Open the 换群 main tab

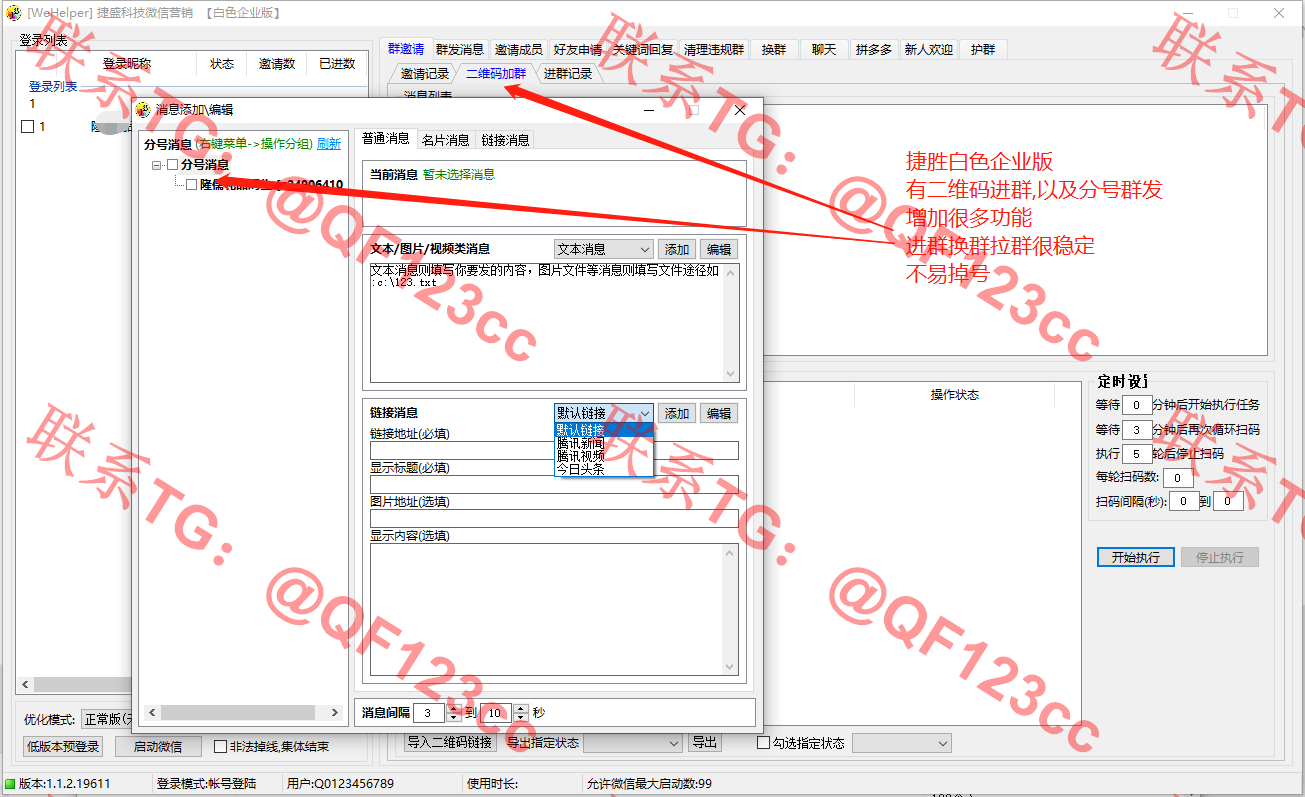(774, 49)
